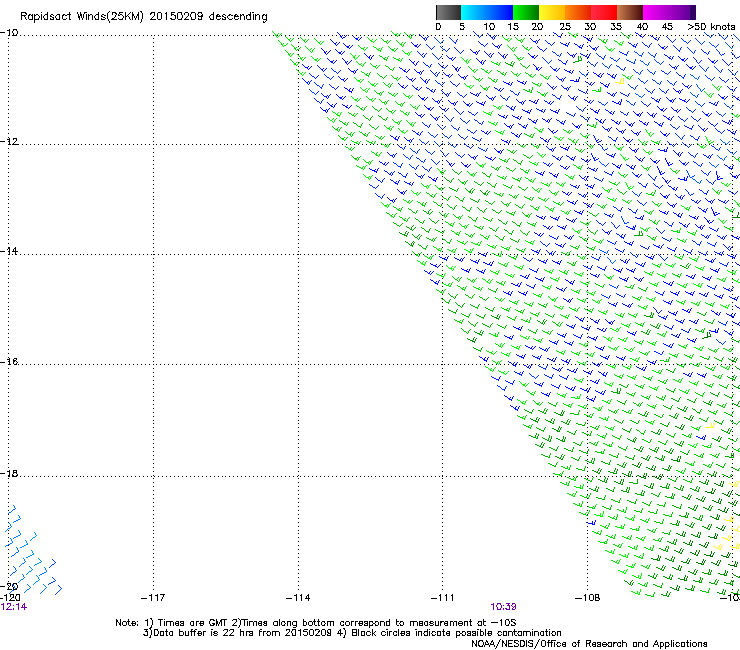Click the -18 latitude axis label

tap(9, 473)
